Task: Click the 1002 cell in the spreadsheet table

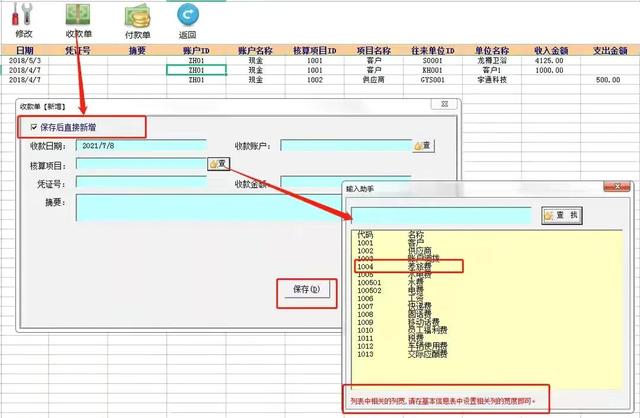Action: [x=315, y=80]
